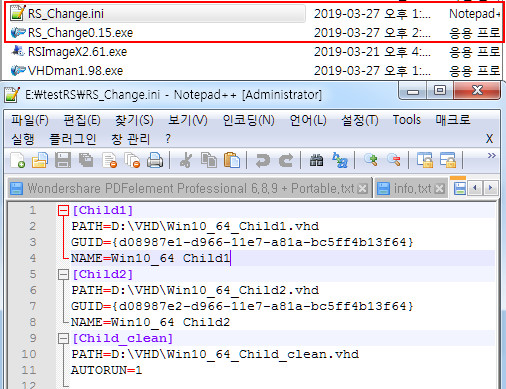Image resolution: width=506 pixels, height=389 pixels.
Task: Open the 설정(T) menu
Action: coord(360,120)
